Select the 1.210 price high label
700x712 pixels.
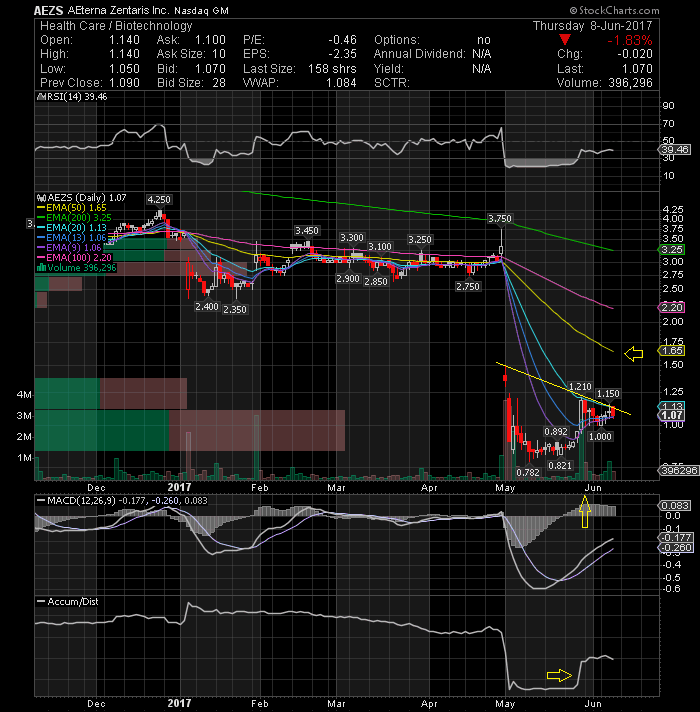coord(580,387)
